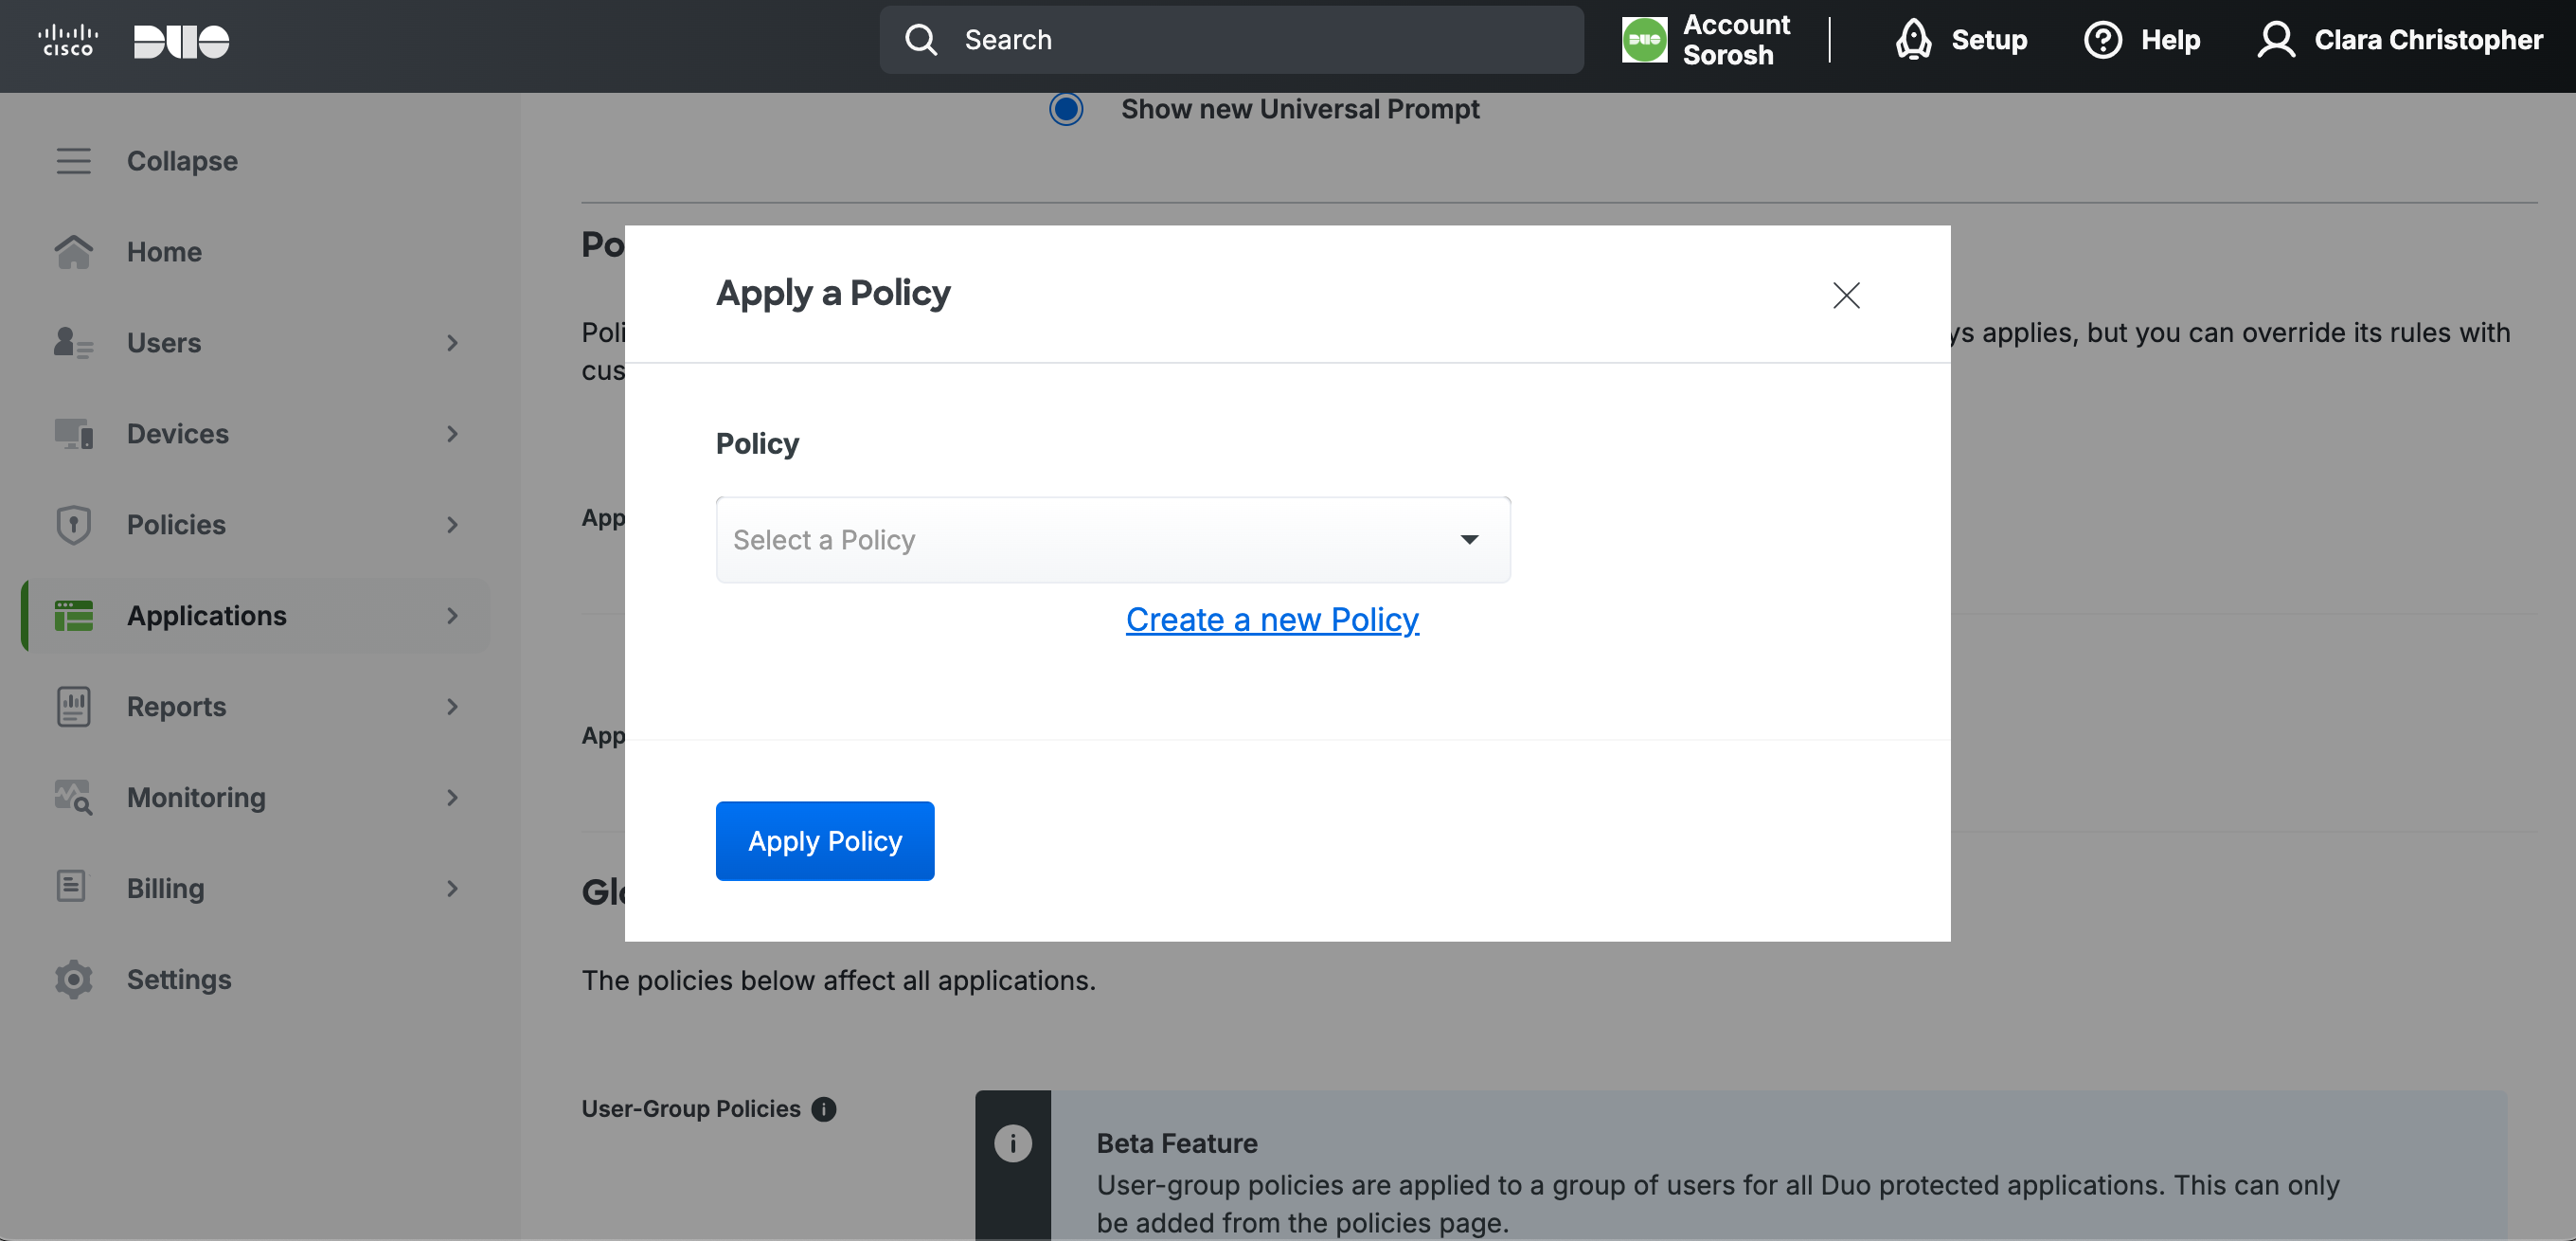Open Applications in the sidebar menu

pos(206,616)
